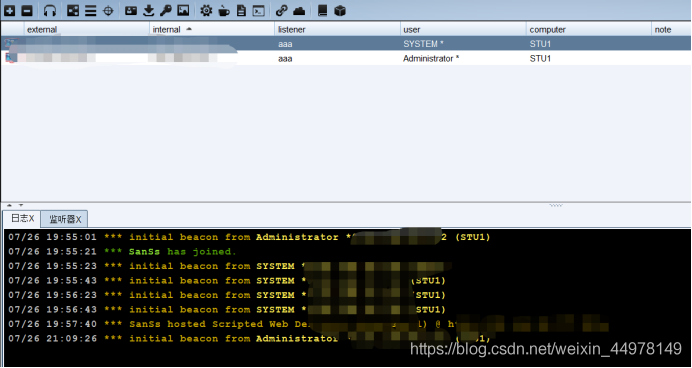Open the Credentials viewer
This screenshot has width=692, height=368.
point(131,11)
